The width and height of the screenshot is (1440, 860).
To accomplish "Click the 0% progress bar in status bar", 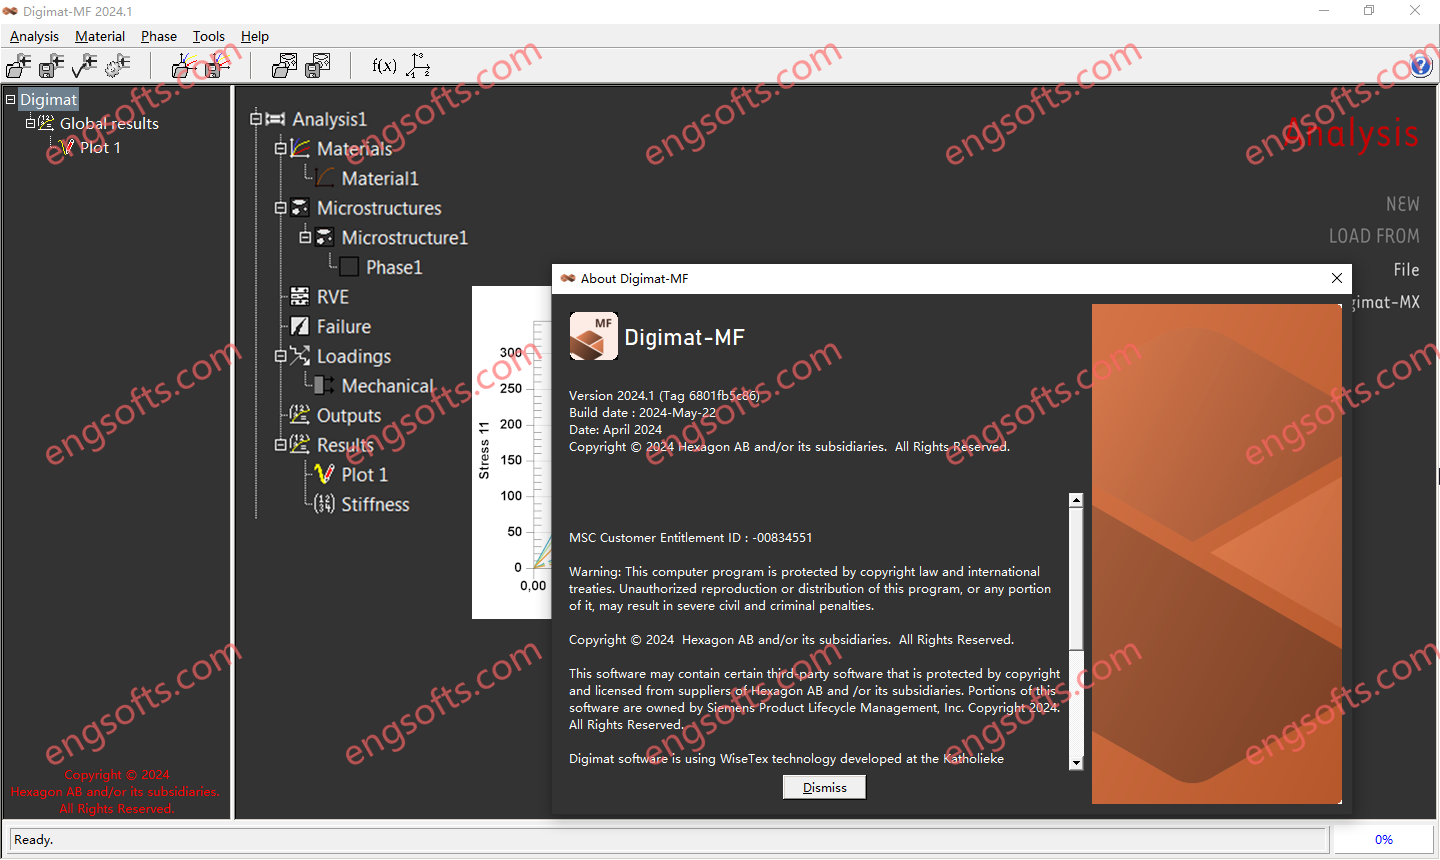I will click(1384, 840).
